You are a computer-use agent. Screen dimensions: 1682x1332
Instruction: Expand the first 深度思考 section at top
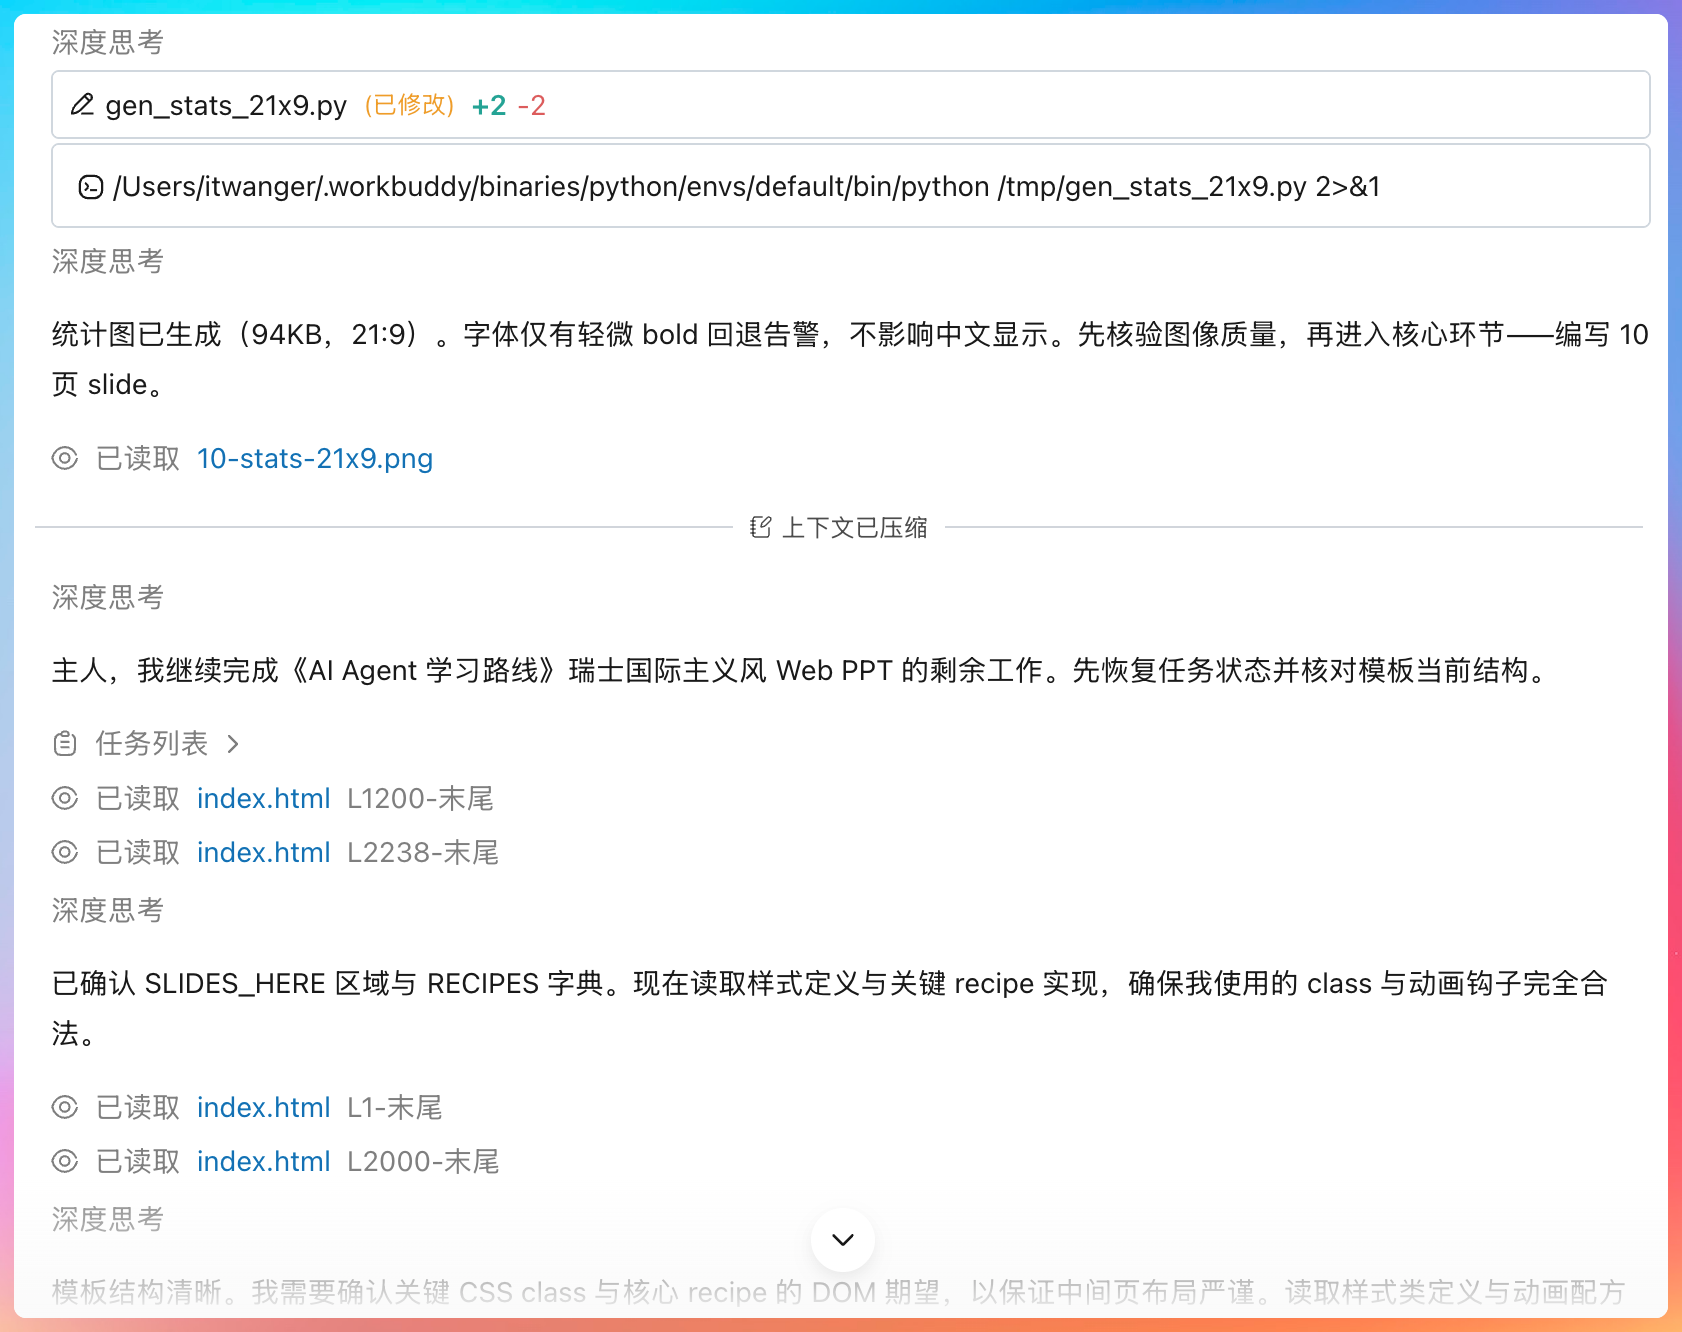108,42
